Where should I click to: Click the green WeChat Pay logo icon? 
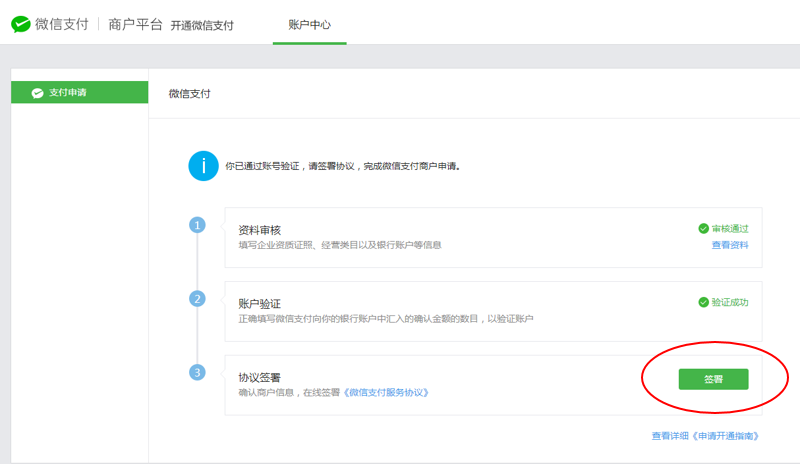[x=21, y=24]
